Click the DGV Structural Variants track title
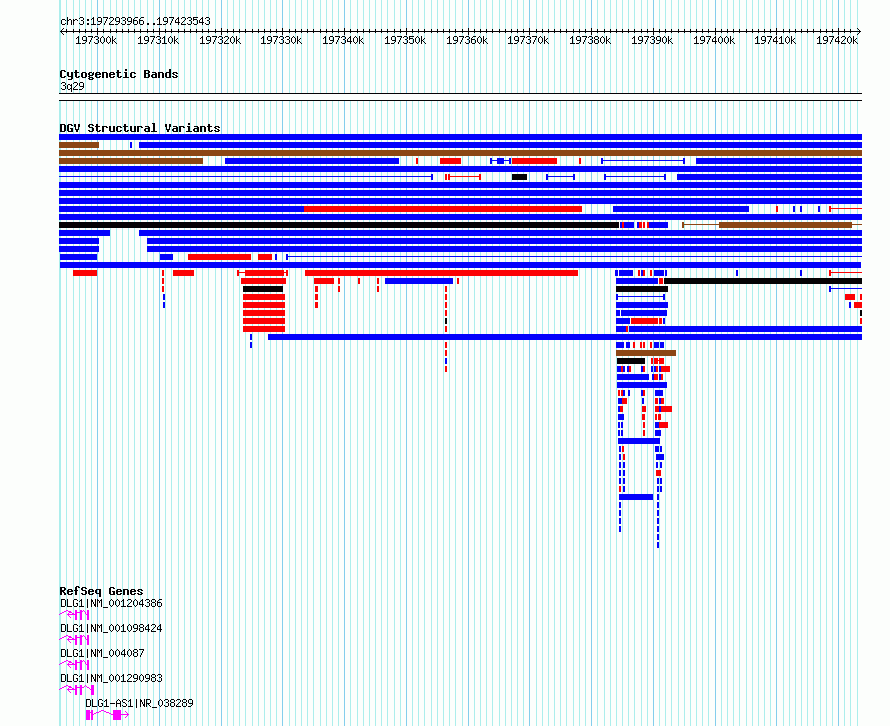890x726 pixels. coord(140,128)
